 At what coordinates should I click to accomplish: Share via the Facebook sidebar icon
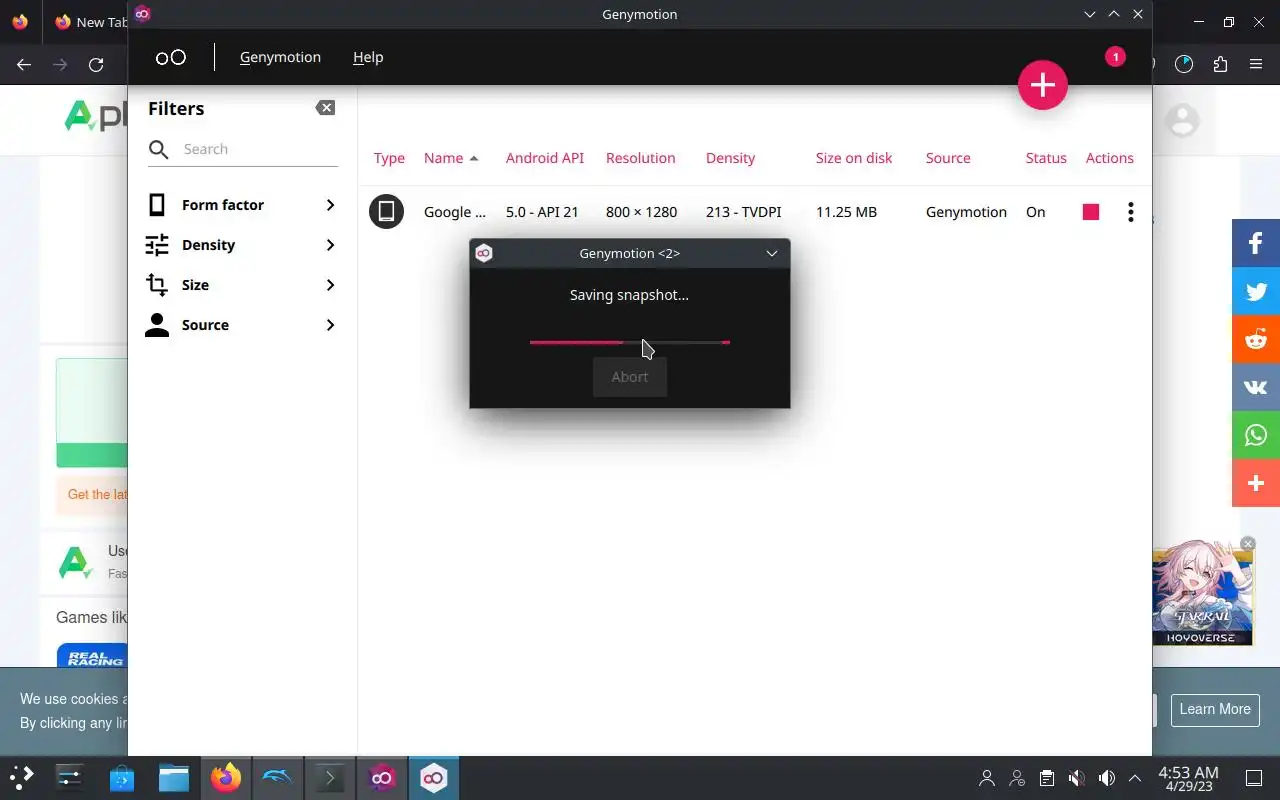click(1256, 243)
